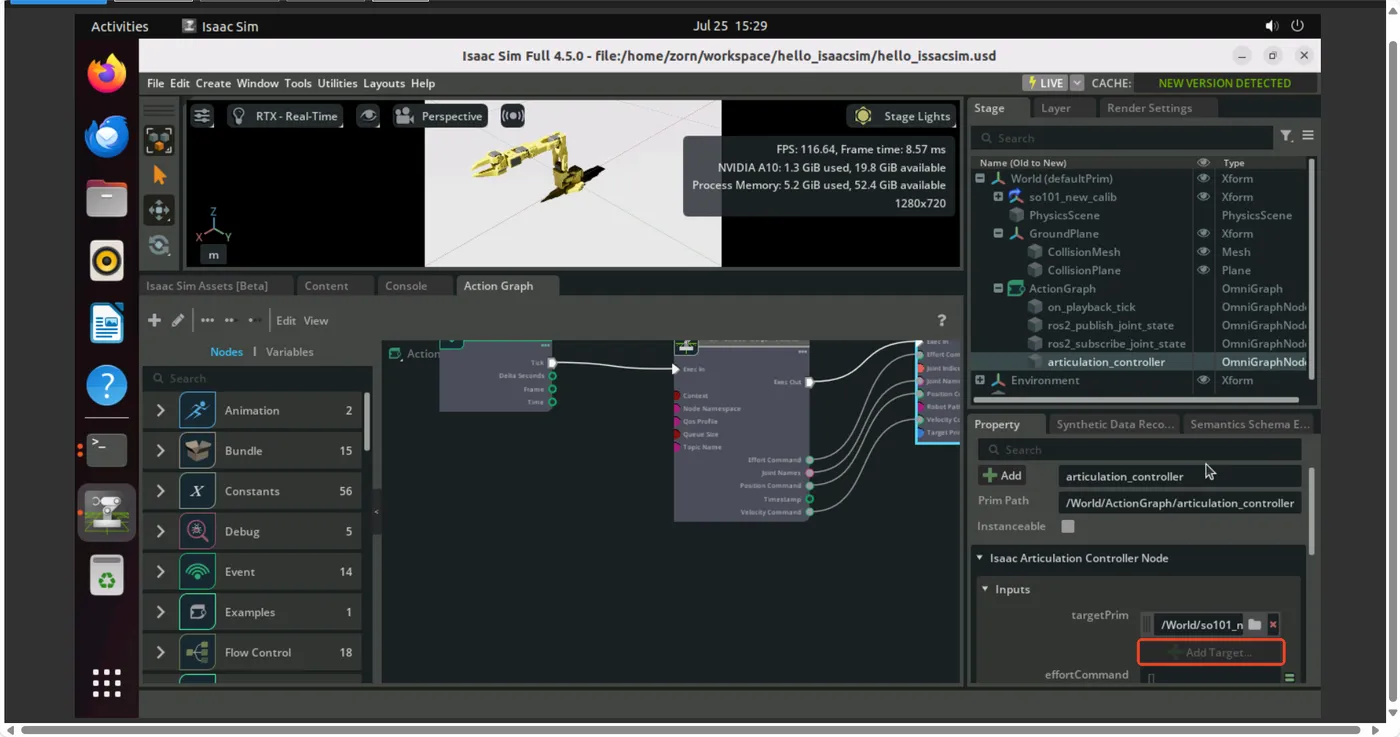Click visibility eye column header in Stage
This screenshot has width=1400, height=737.
pyautogui.click(x=1203, y=162)
